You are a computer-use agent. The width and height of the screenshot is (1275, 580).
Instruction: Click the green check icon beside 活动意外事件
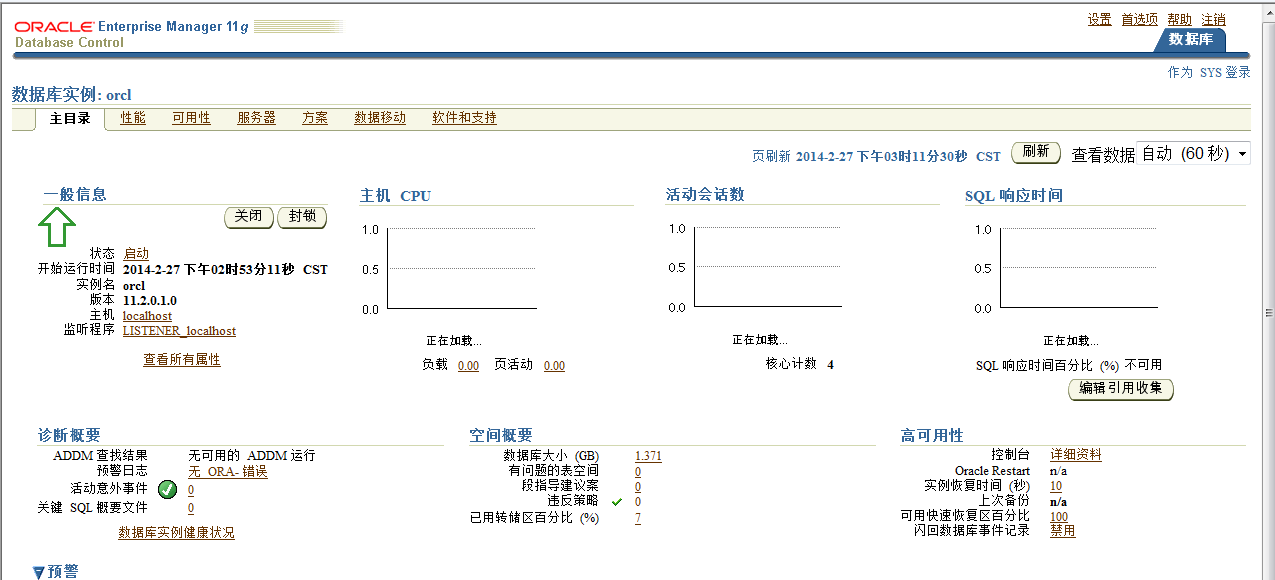coord(167,489)
